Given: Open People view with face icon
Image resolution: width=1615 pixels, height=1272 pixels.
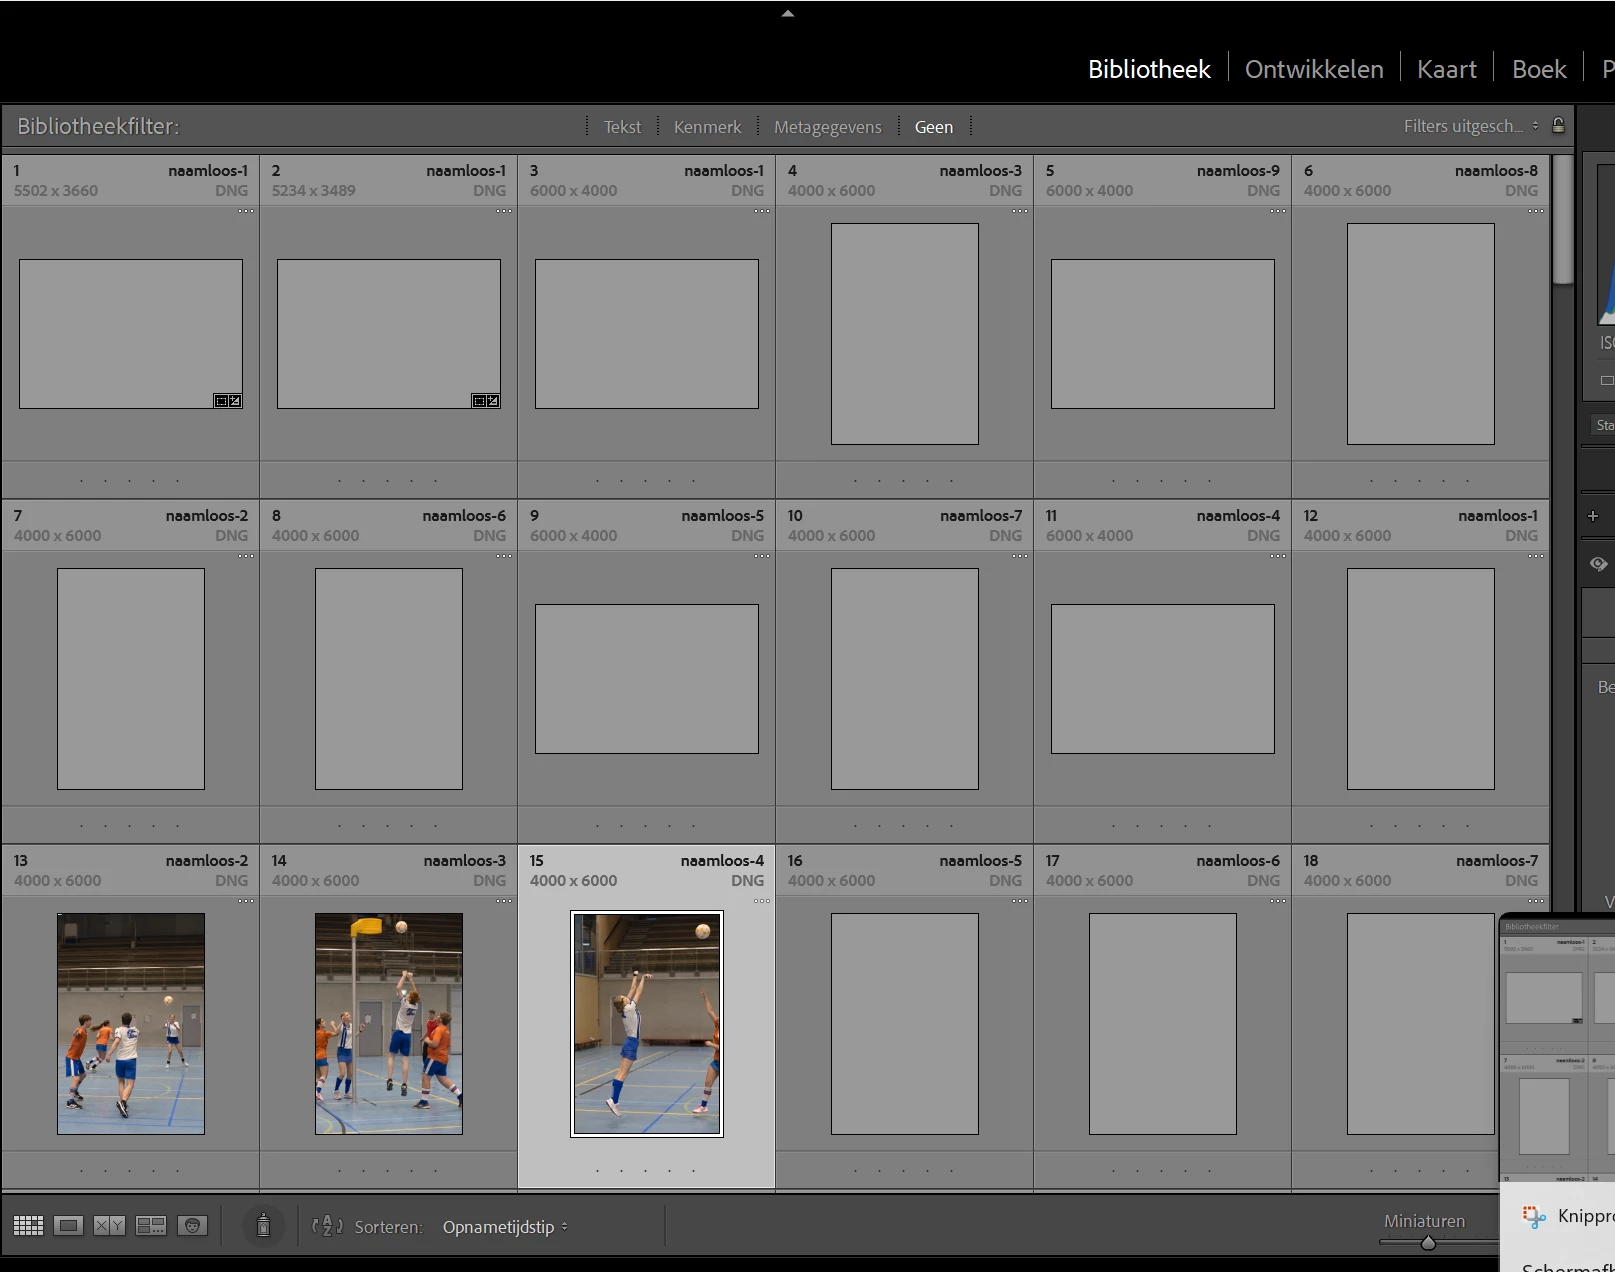Looking at the screenshot, I should [x=192, y=1225].
